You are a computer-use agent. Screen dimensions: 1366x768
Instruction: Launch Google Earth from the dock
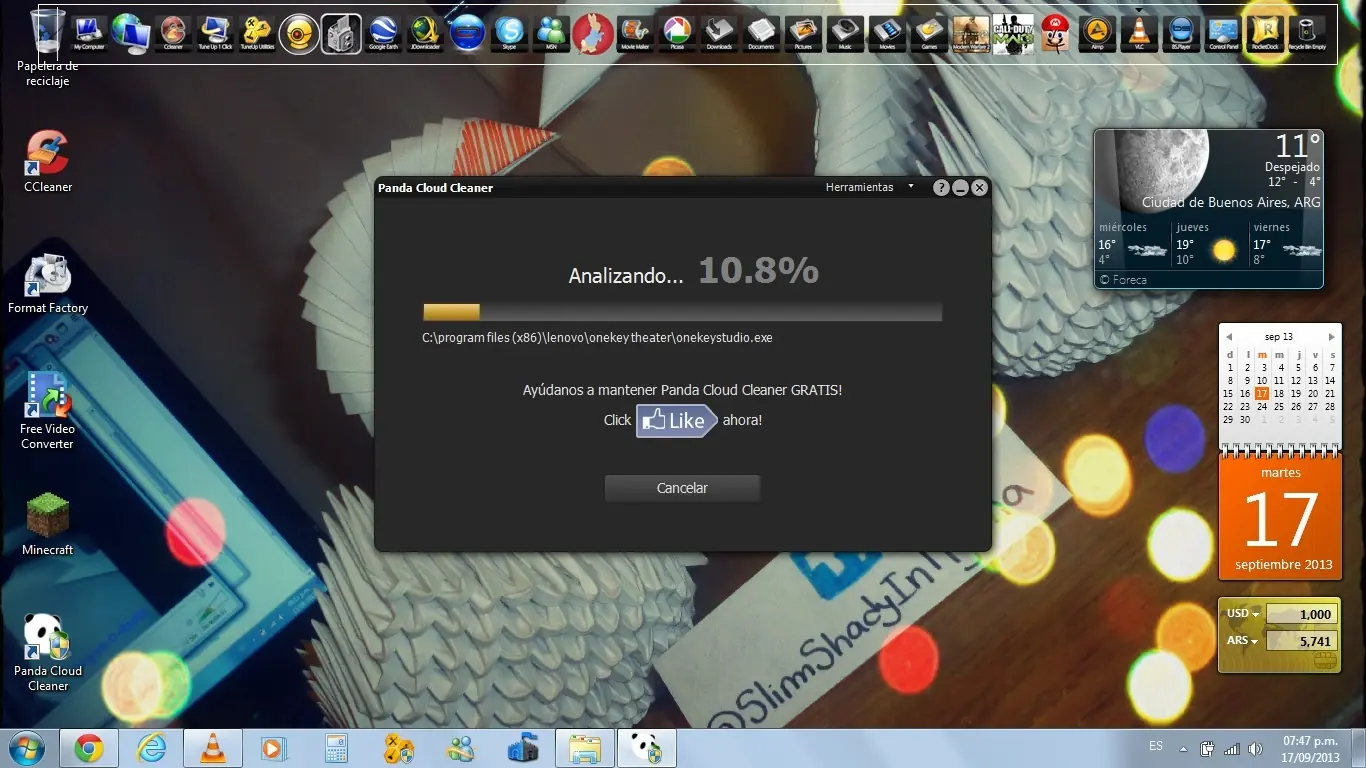(x=383, y=33)
